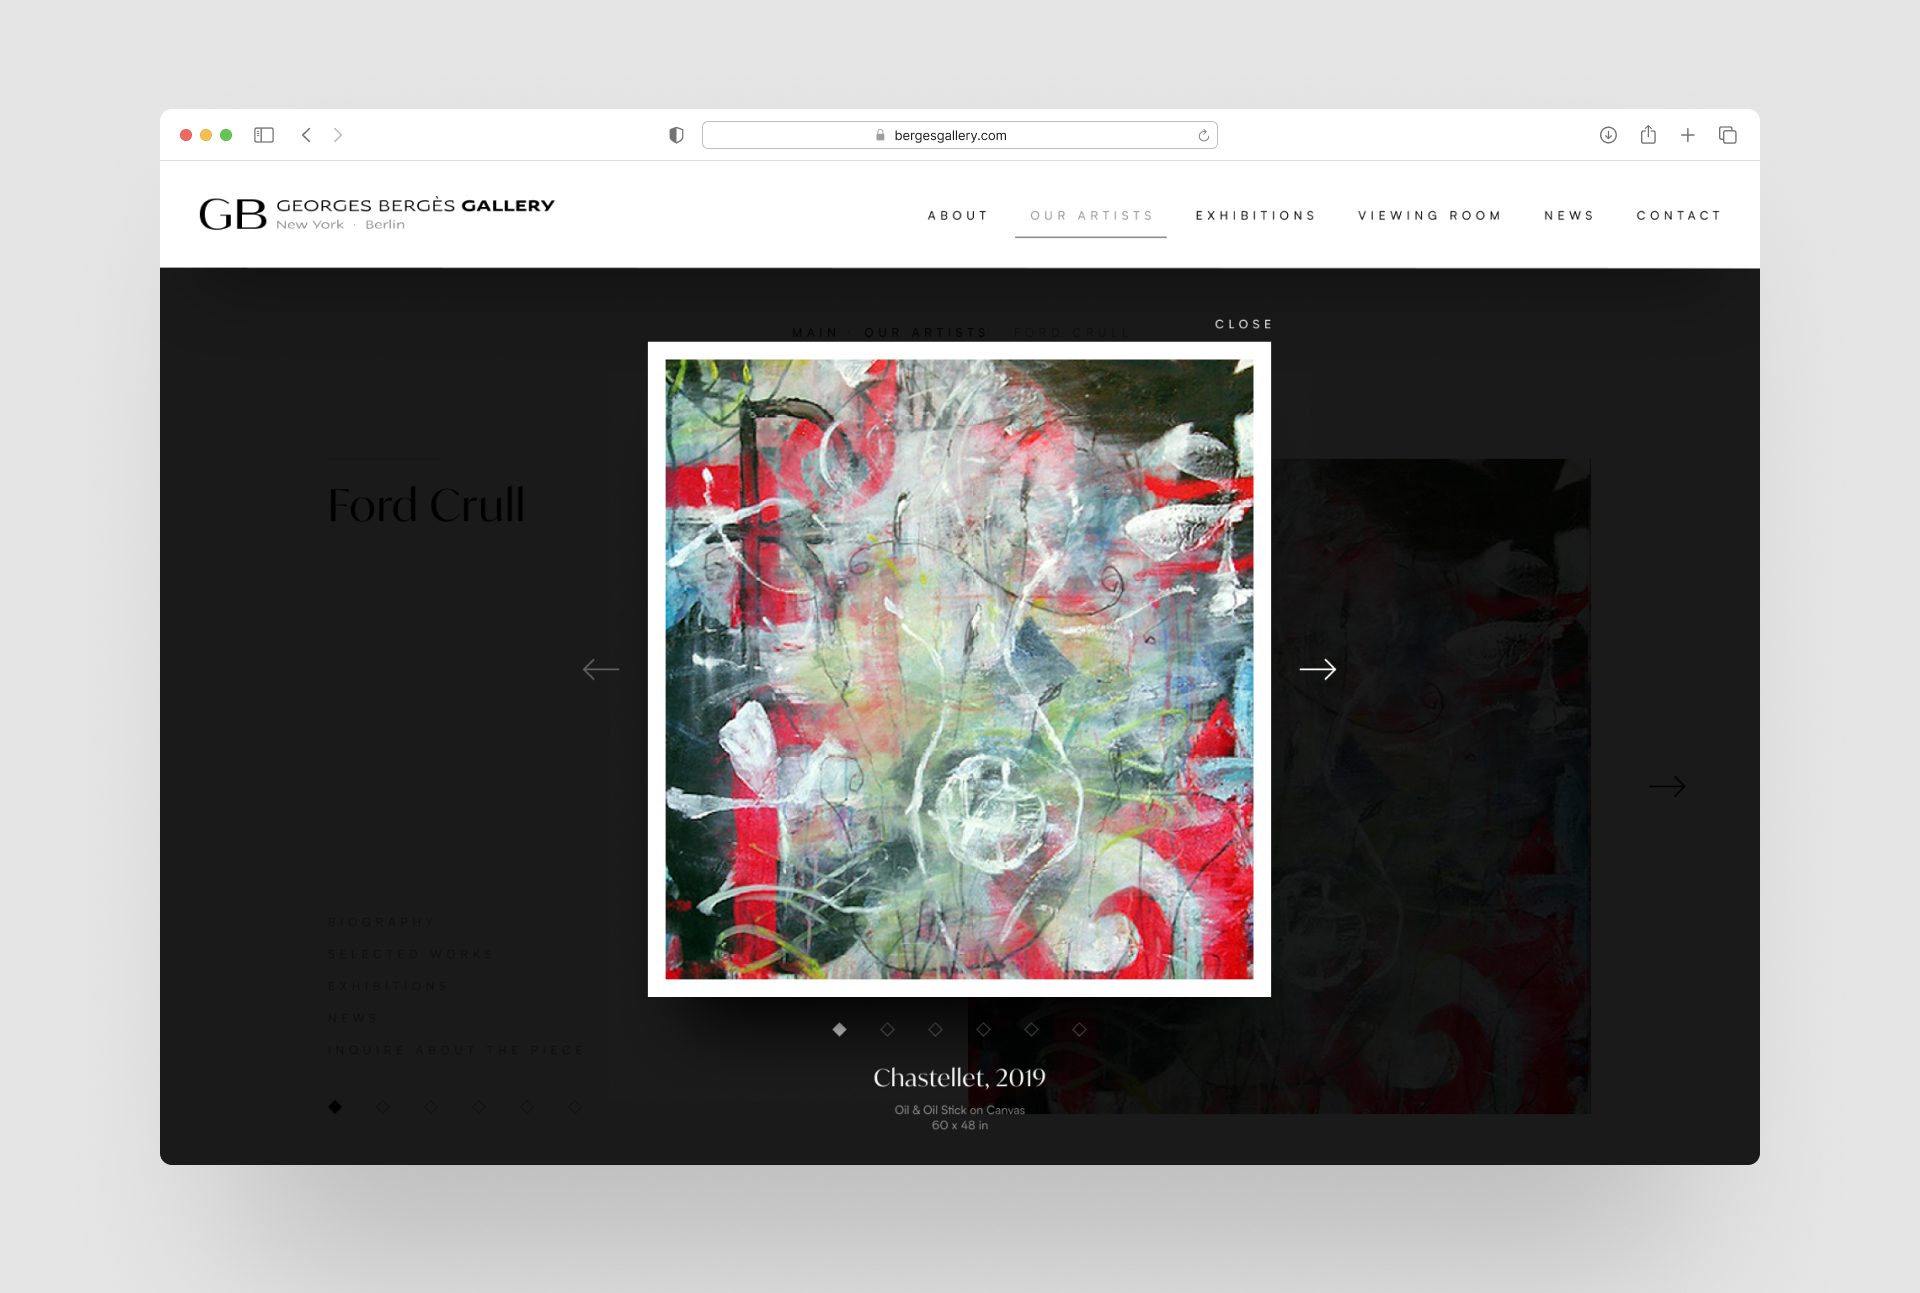Click the "Oil & Oil Stick on Canvas" caption
Image resolution: width=1920 pixels, height=1293 pixels.
pyautogui.click(x=959, y=1110)
